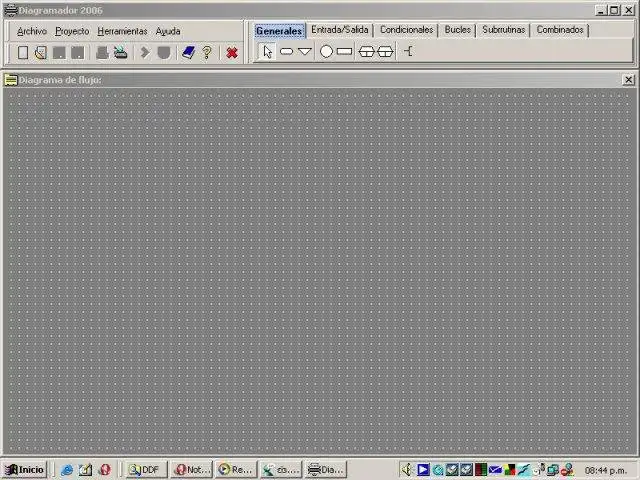Click the speaker volume tray icon
Viewport: 640px width, 480px height.
click(407, 470)
